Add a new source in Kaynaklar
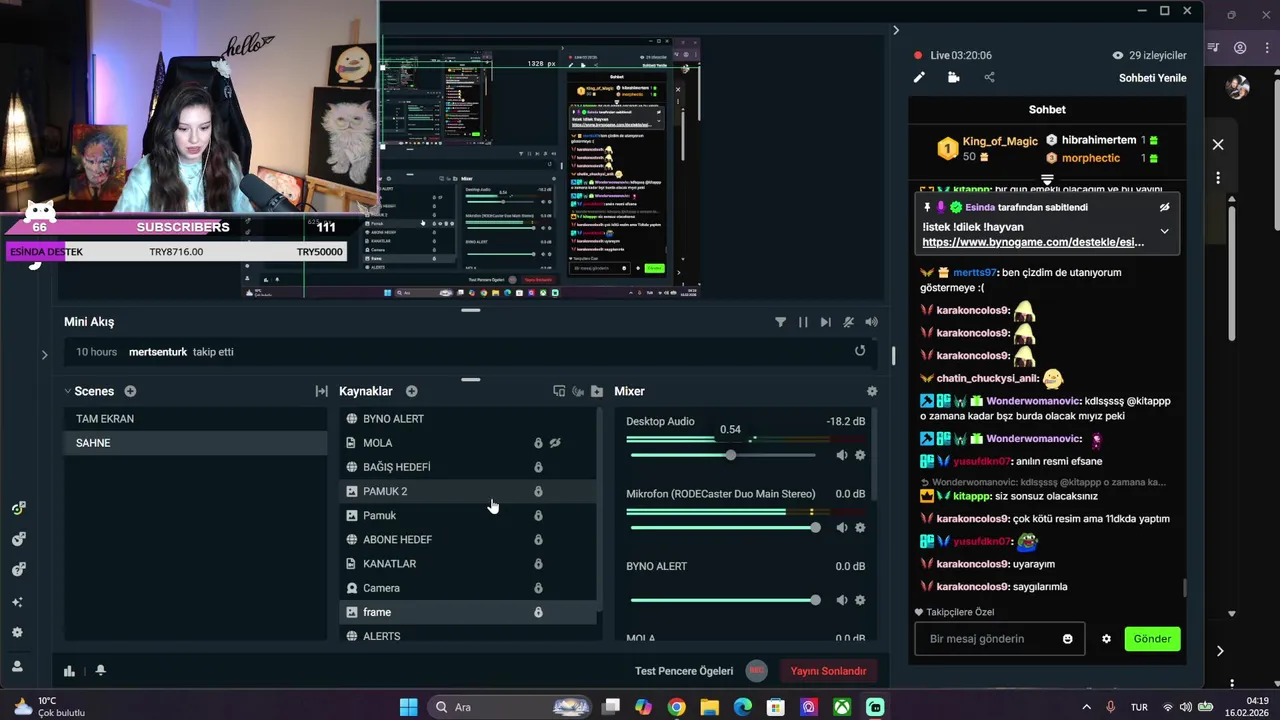The width and height of the screenshot is (1280, 720). pos(412,391)
